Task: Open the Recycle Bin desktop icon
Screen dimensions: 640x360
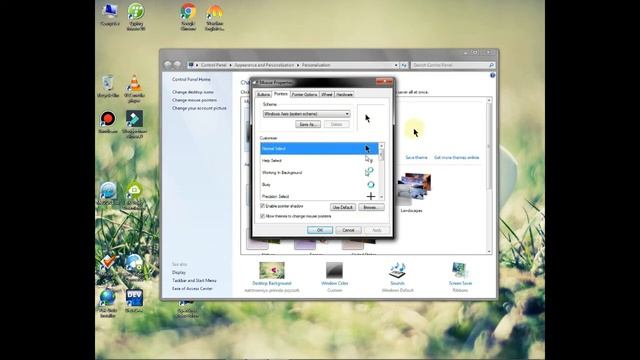Action: click(x=108, y=86)
